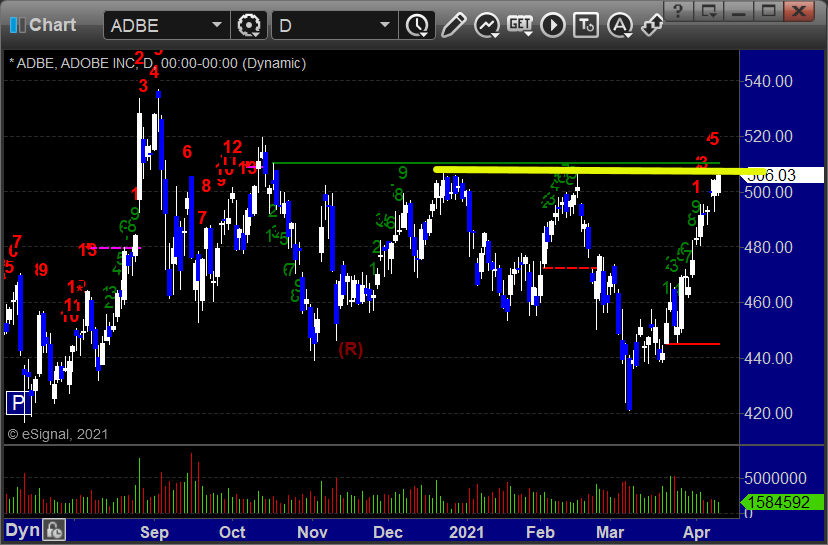Click the P marker on the chart
828x545 pixels.
pos(18,403)
